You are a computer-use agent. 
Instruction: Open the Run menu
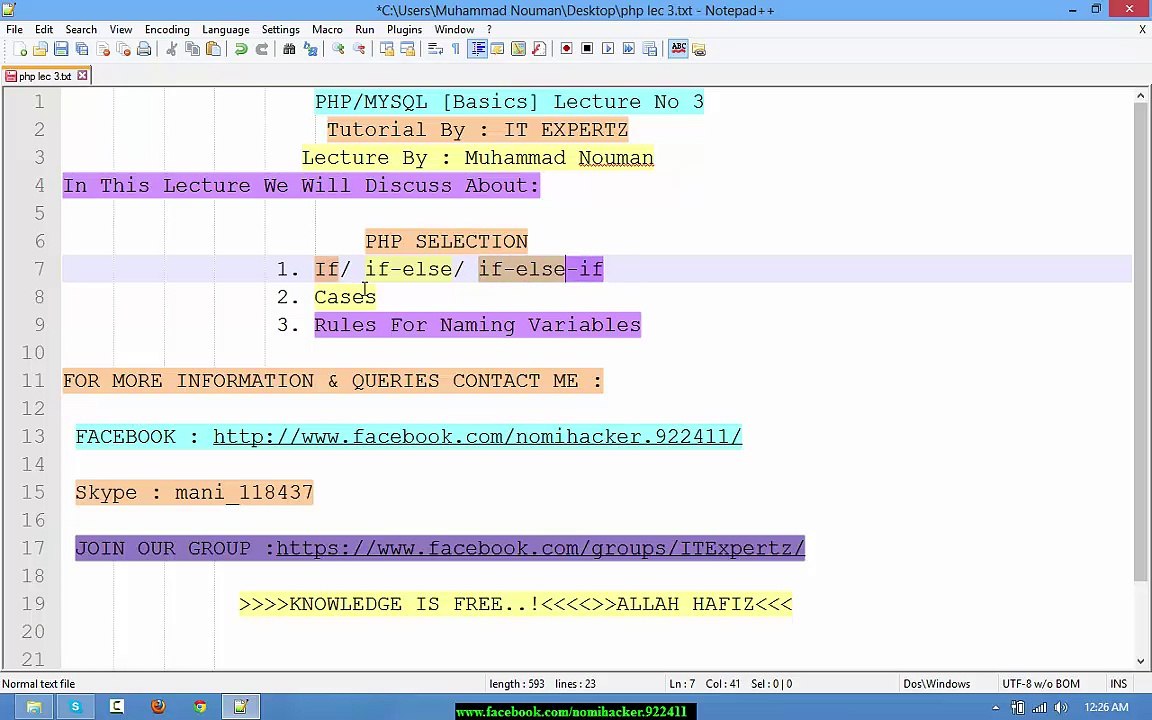point(364,29)
